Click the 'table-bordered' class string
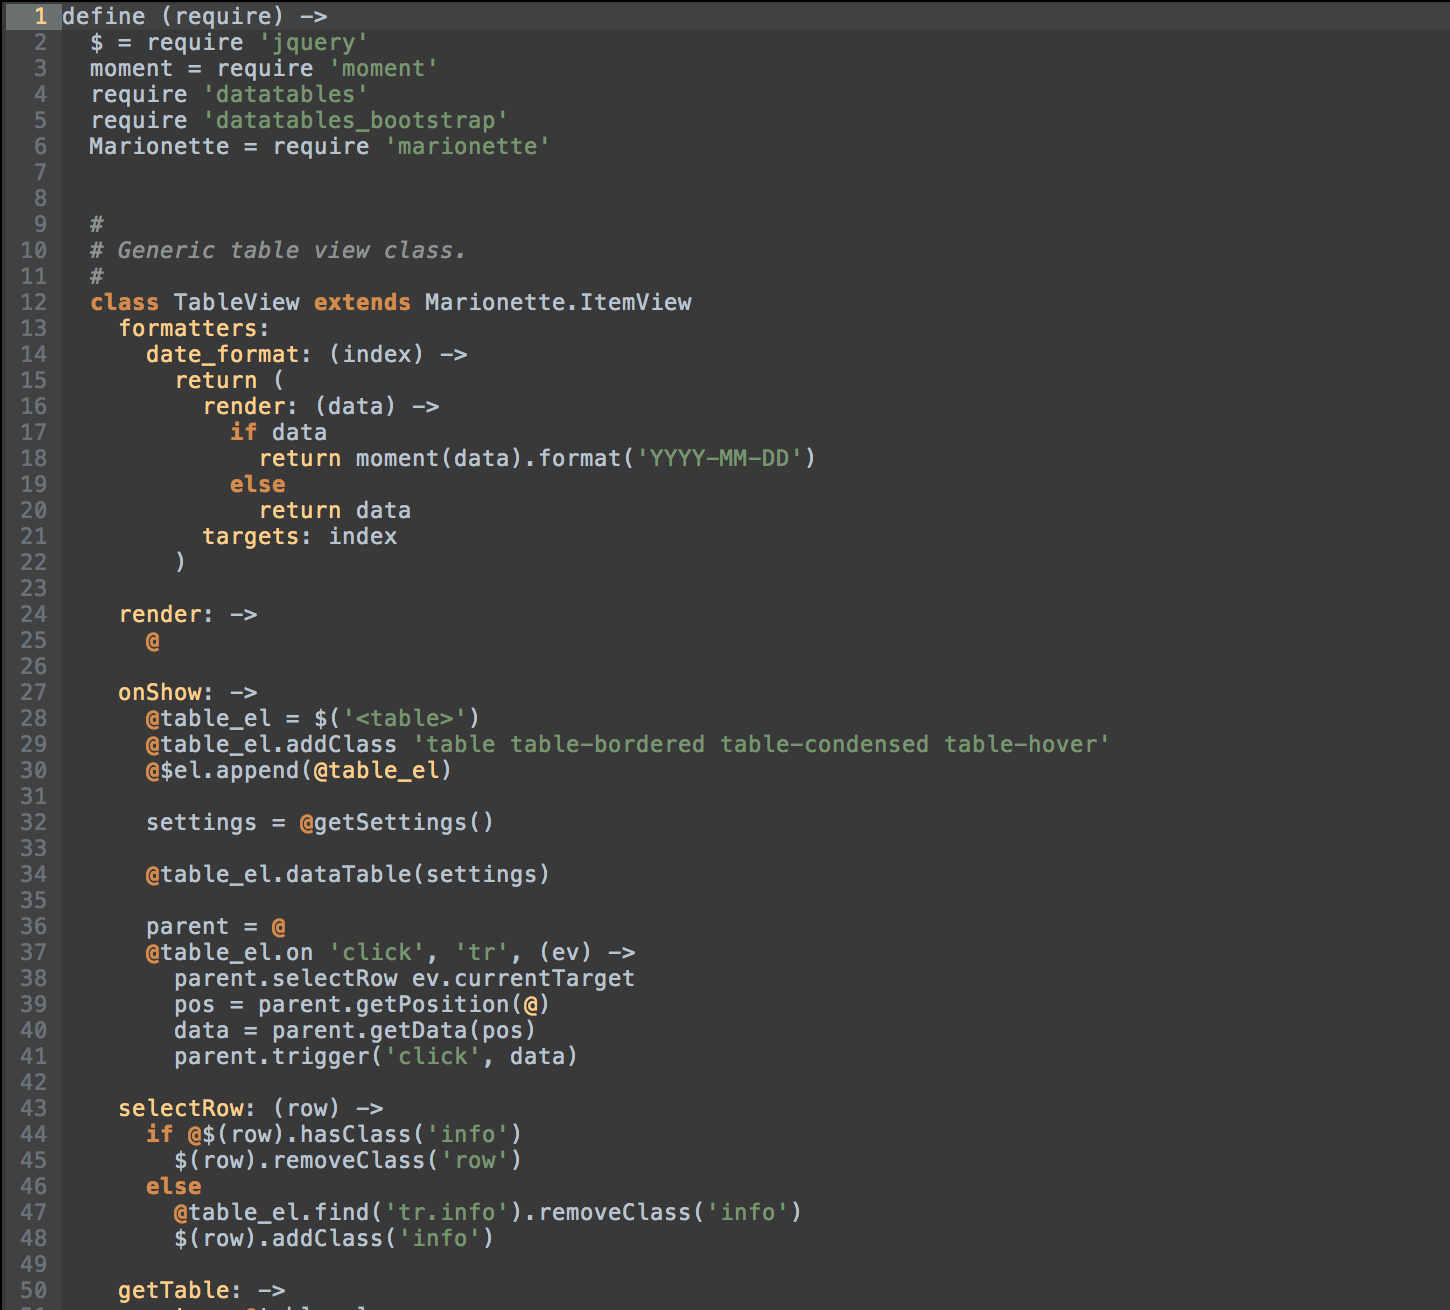The height and width of the screenshot is (1310, 1450). point(607,744)
